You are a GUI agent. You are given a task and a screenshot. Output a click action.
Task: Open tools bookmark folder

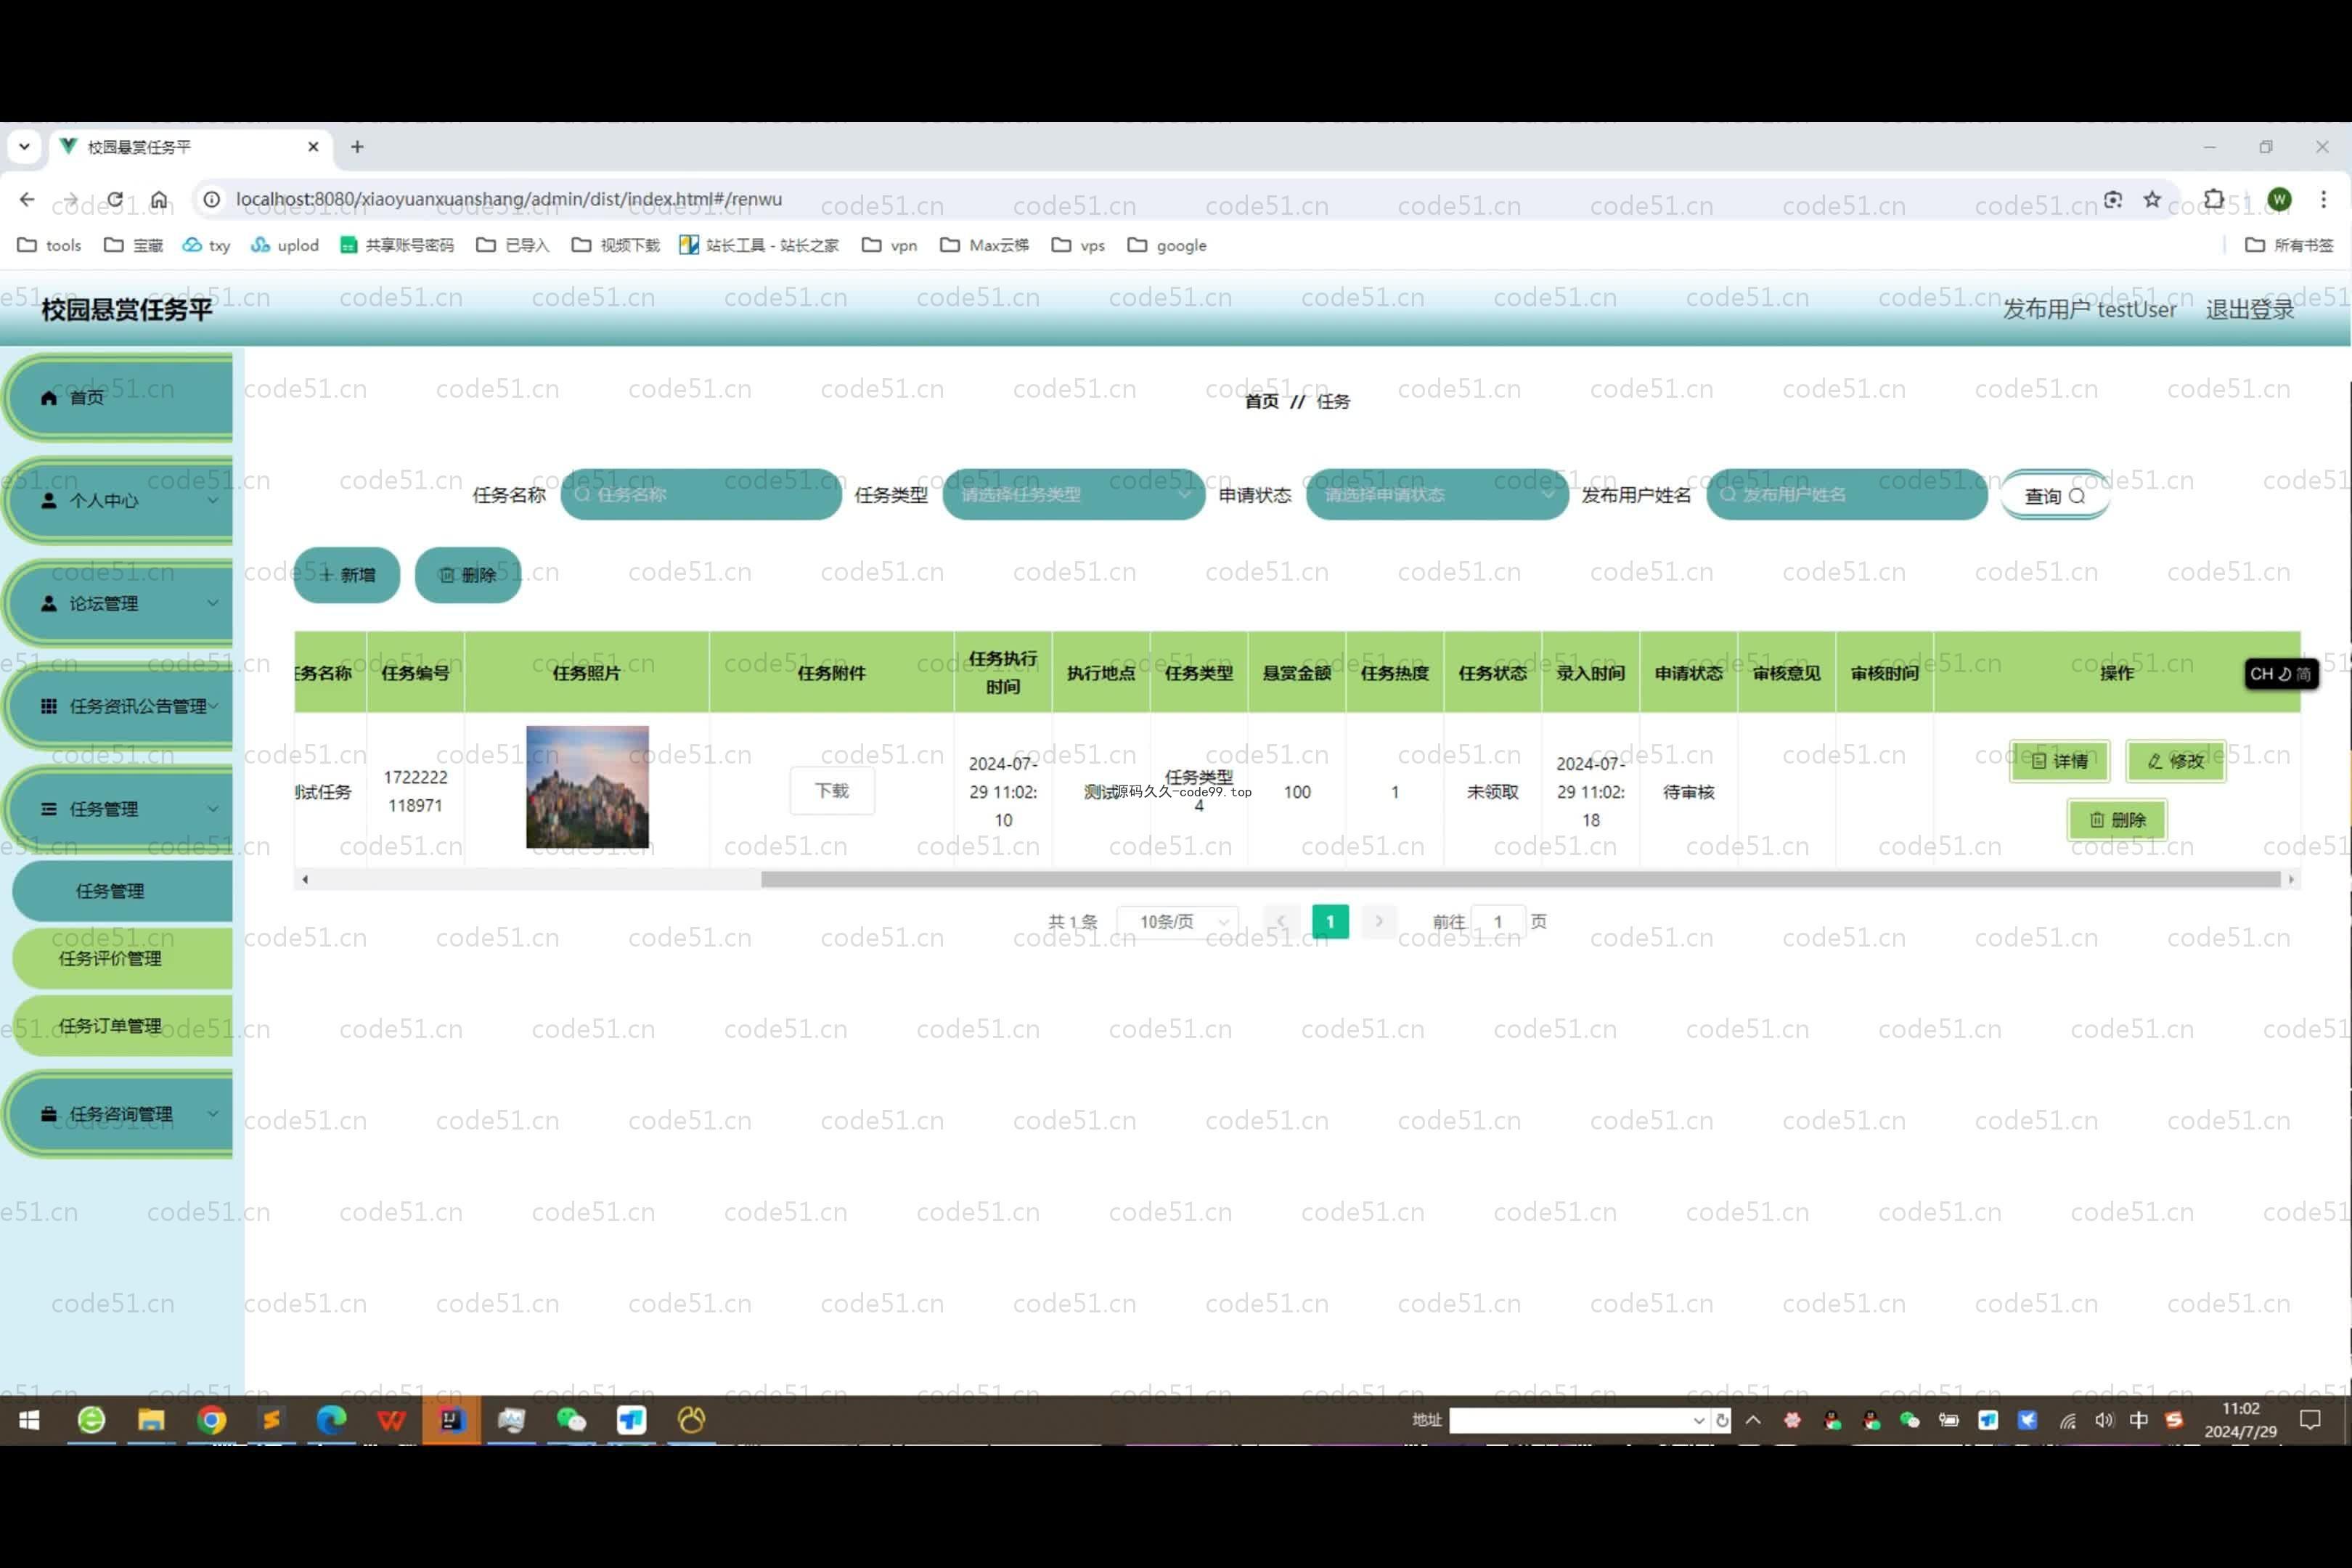(49, 245)
